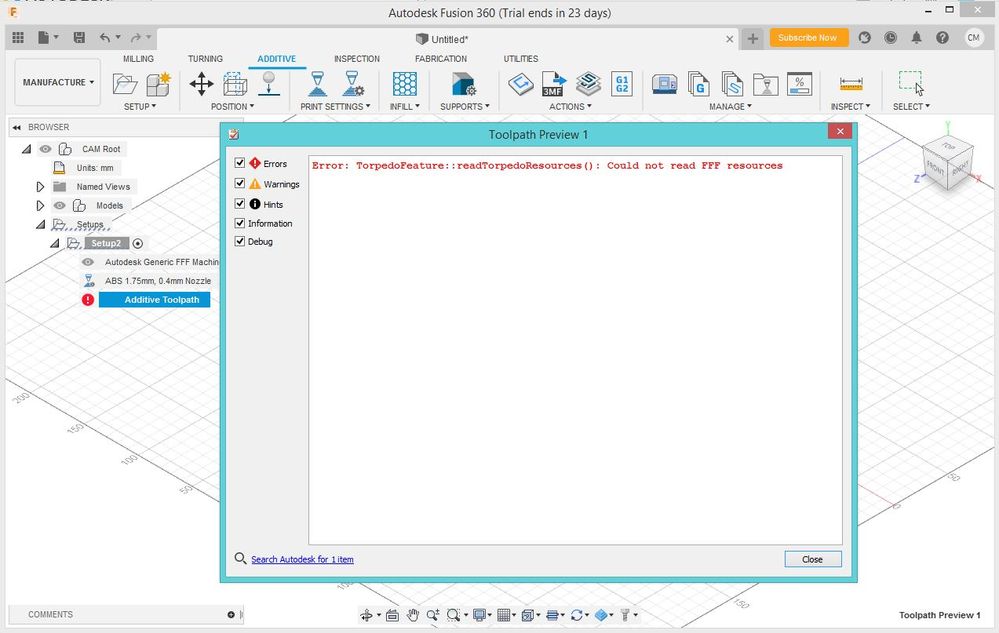Viewport: 999px width, 633px height.
Task: Select the Move components tool
Action: pos(201,83)
